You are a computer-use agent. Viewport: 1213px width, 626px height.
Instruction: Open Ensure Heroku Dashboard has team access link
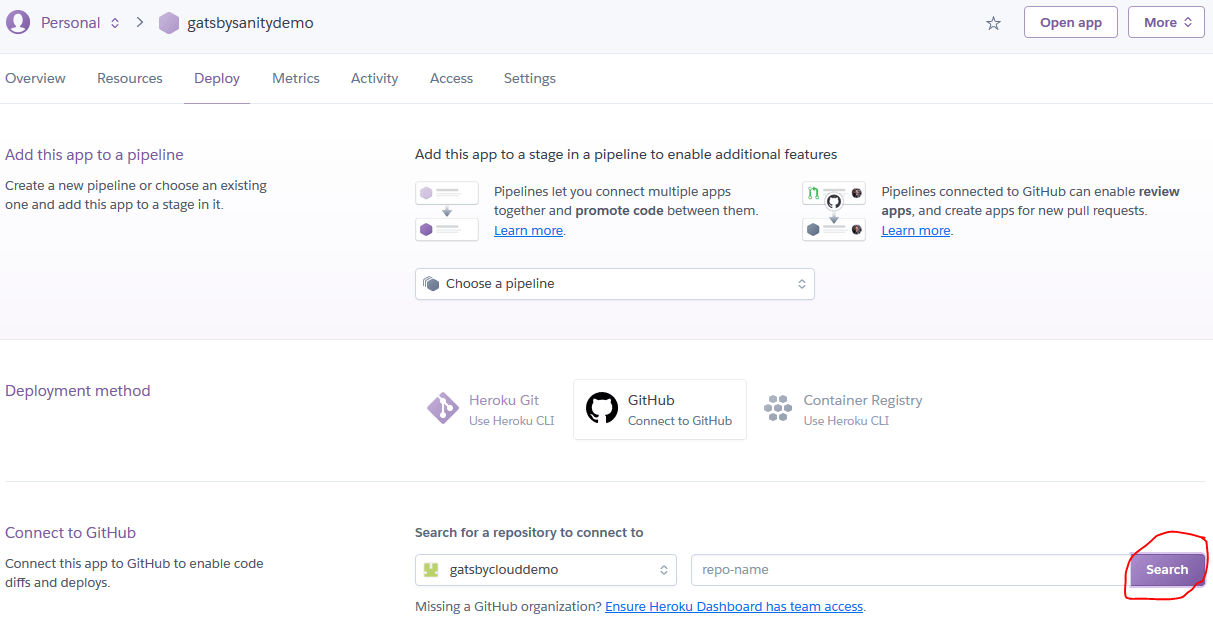734,606
